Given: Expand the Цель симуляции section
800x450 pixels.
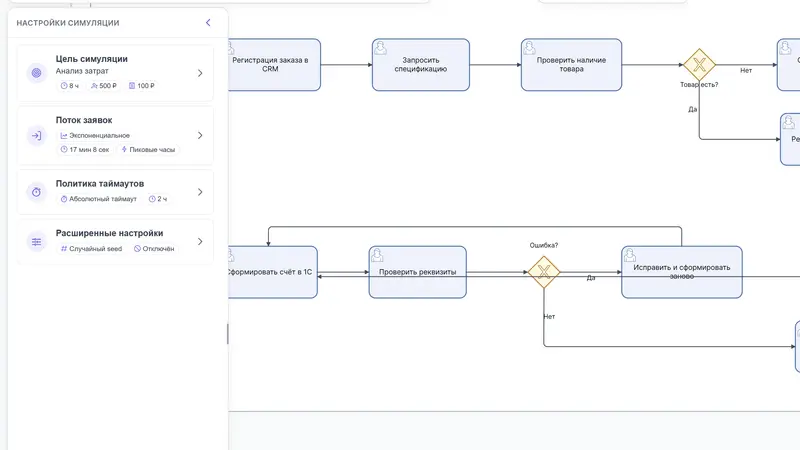Looking at the screenshot, I should [x=200, y=73].
